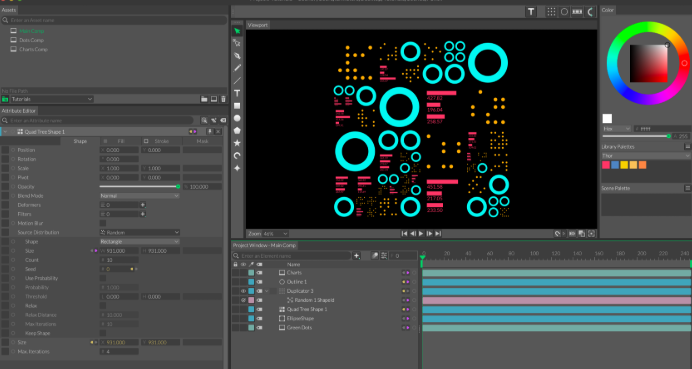This screenshot has height=369, width=692.
Task: Select the Edit Shape tool
Action: click(x=237, y=43)
